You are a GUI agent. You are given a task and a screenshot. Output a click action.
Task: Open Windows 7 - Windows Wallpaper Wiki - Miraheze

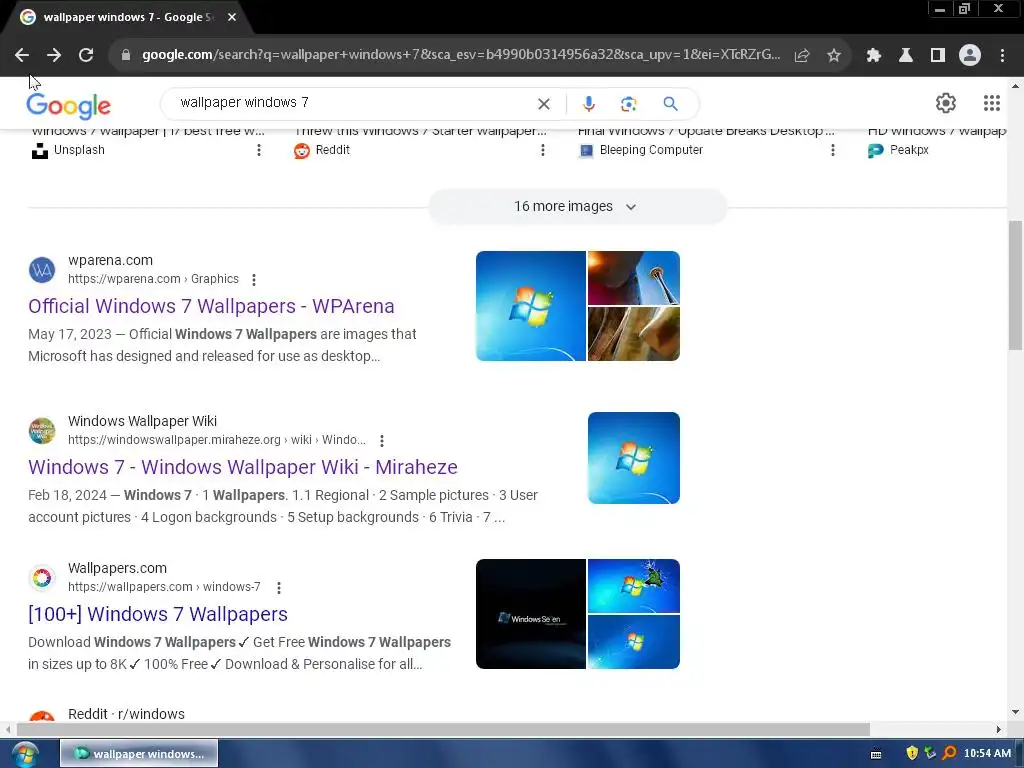pos(242,468)
